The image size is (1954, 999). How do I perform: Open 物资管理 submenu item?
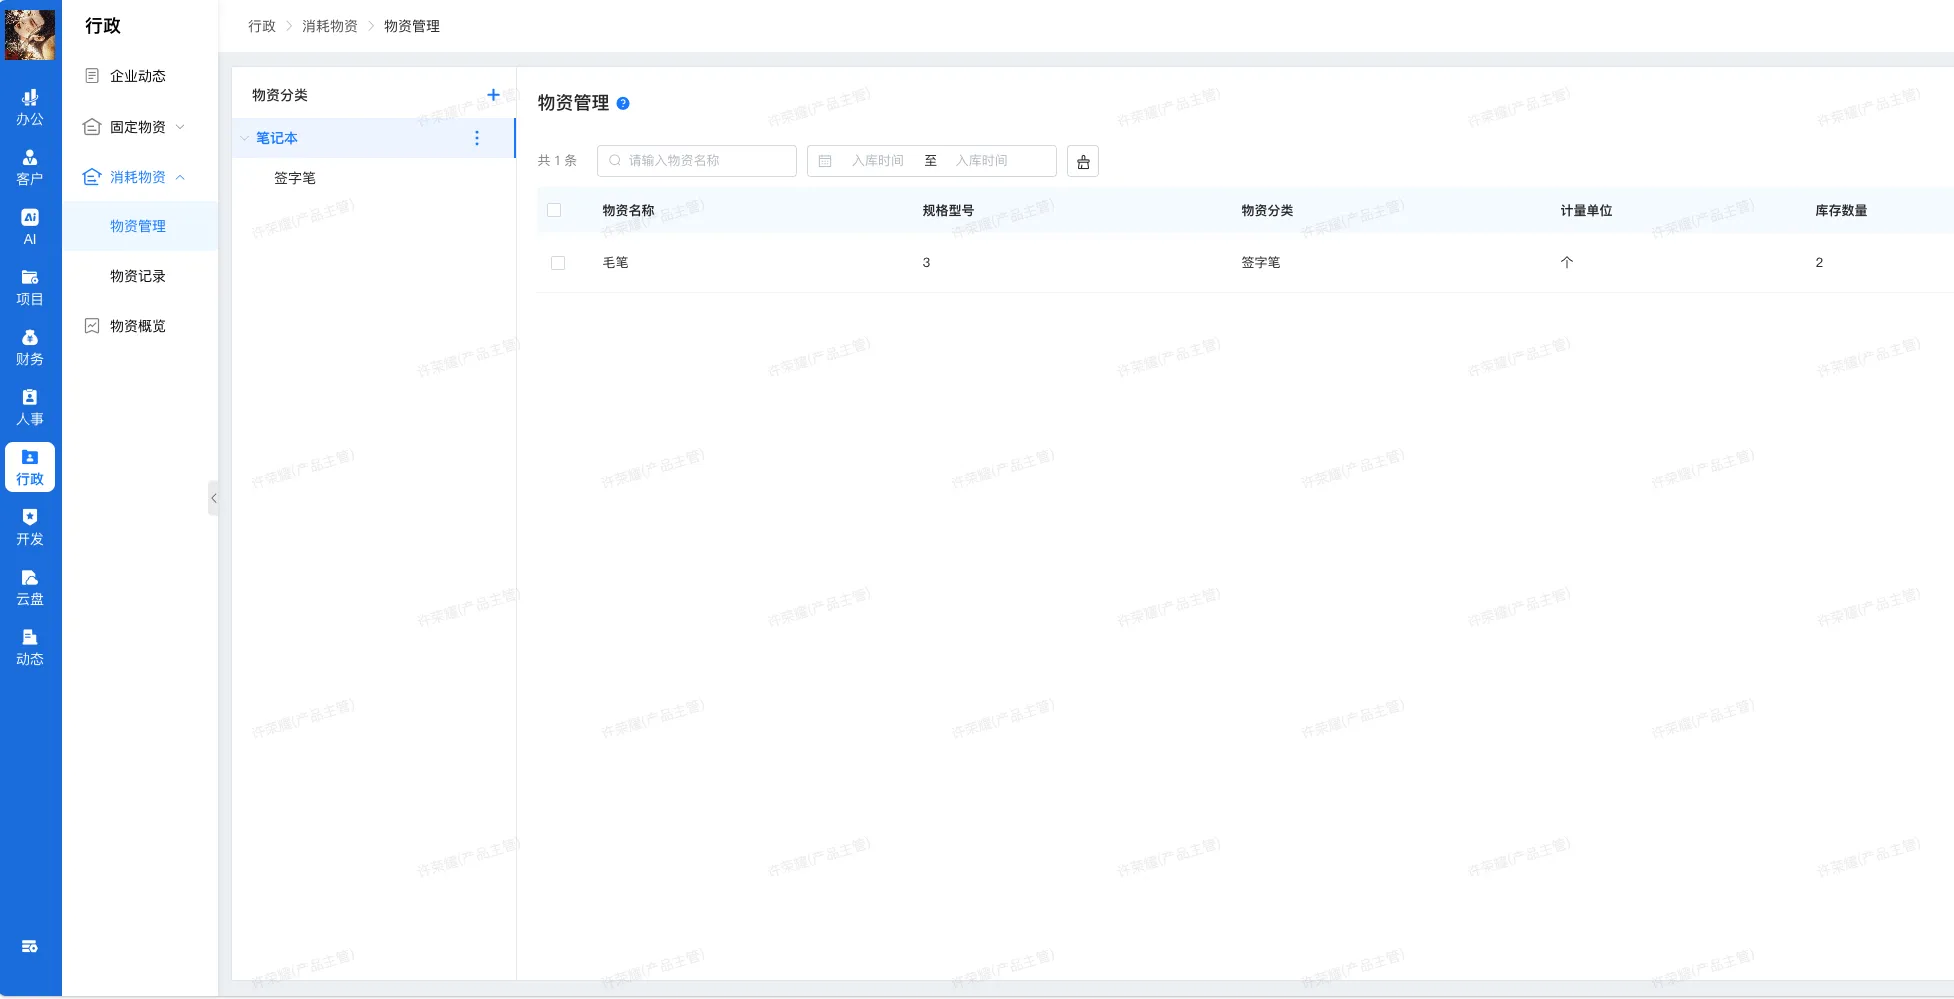tap(140, 226)
